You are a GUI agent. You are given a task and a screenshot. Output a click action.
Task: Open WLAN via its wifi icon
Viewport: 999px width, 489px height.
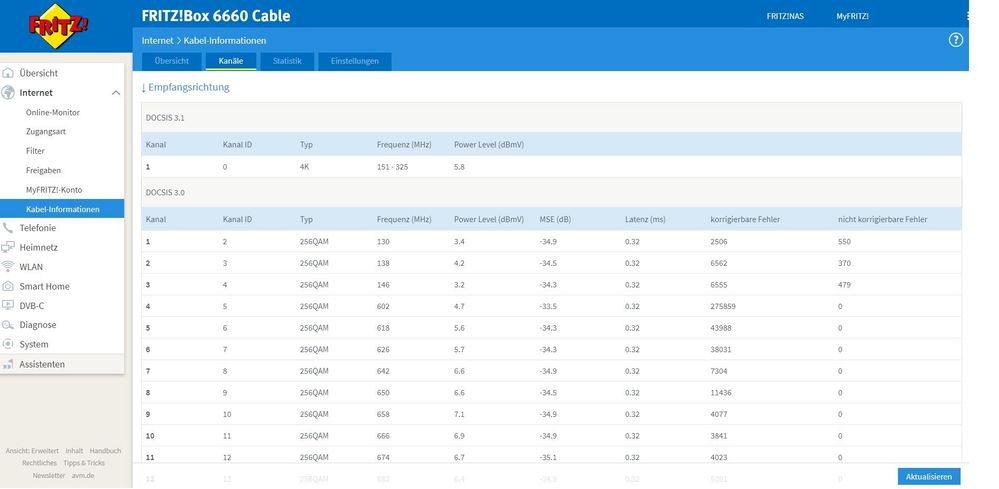(x=9, y=267)
